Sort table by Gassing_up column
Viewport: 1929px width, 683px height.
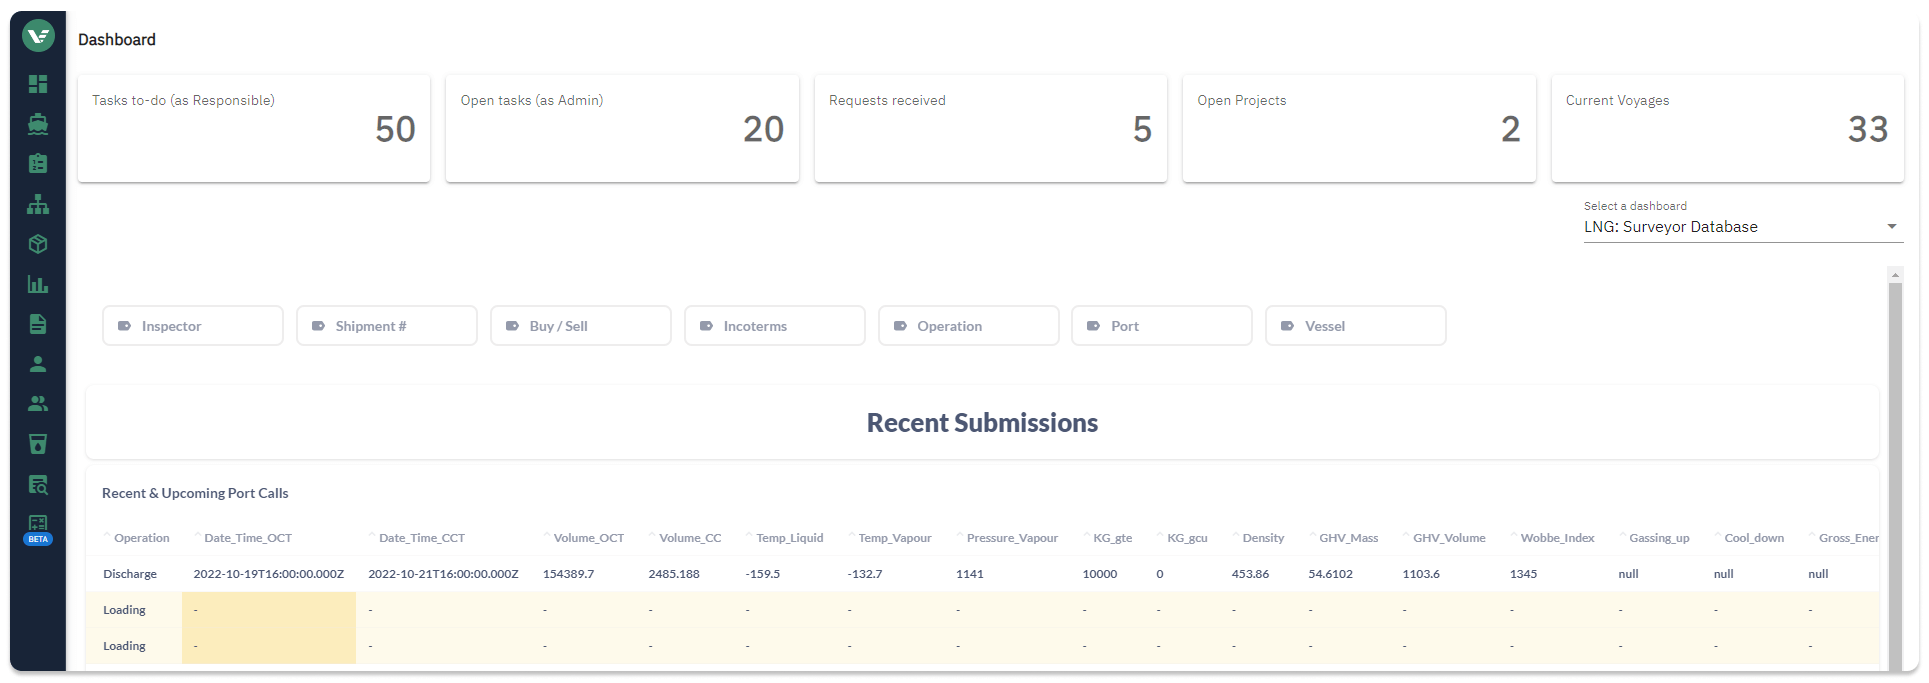(1659, 538)
